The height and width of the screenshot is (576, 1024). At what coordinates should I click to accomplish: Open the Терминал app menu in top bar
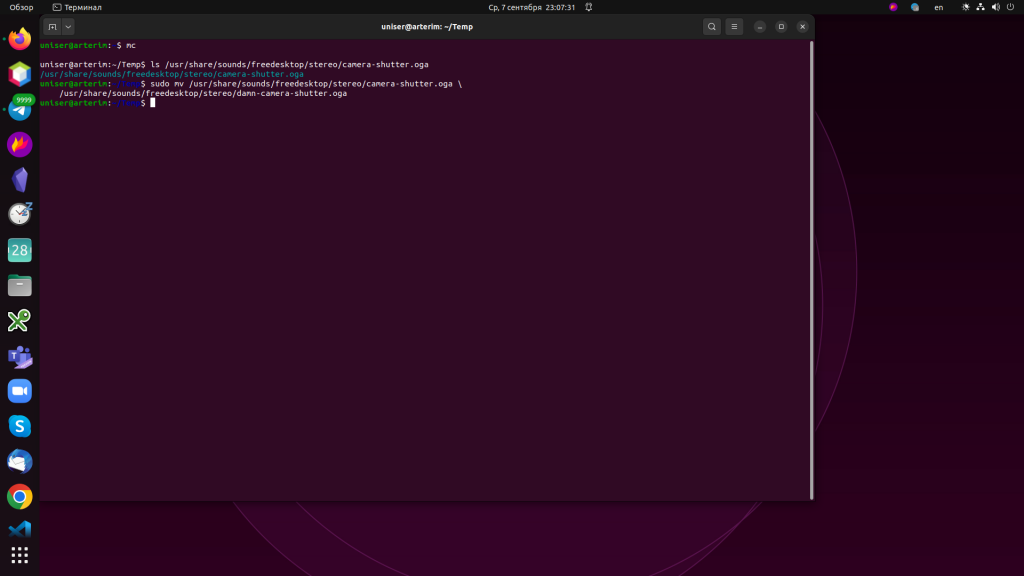[77, 7]
